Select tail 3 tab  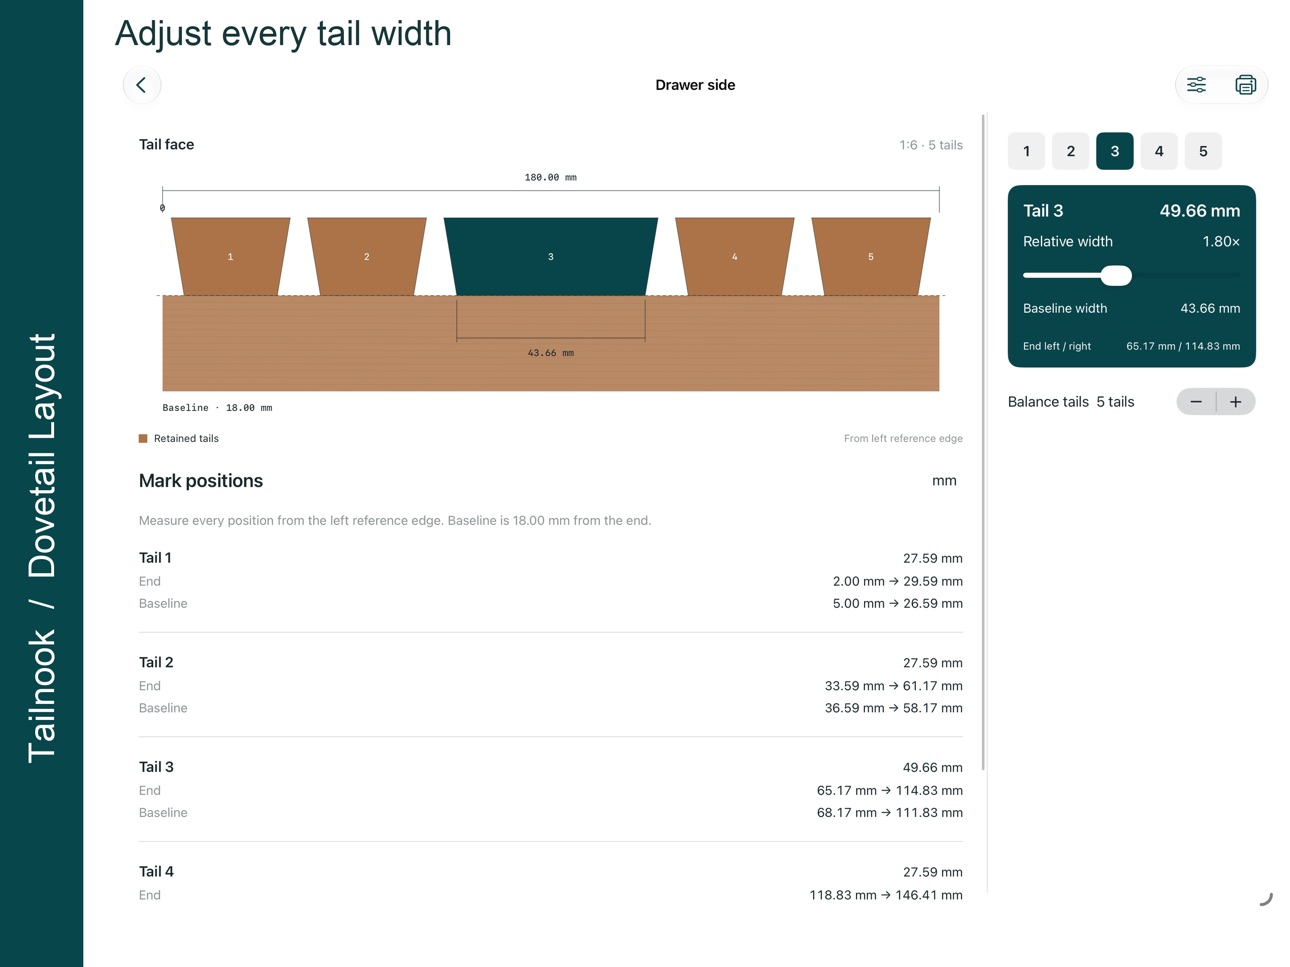coord(1115,151)
